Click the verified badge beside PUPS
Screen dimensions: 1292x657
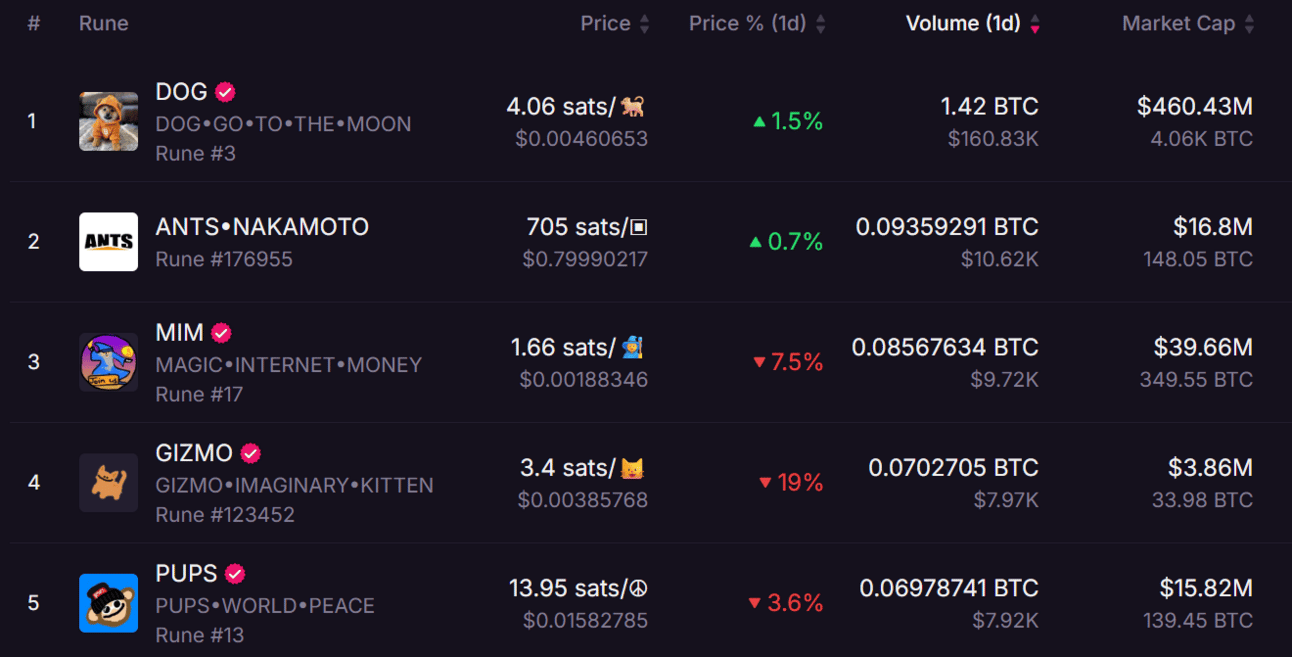tap(235, 574)
